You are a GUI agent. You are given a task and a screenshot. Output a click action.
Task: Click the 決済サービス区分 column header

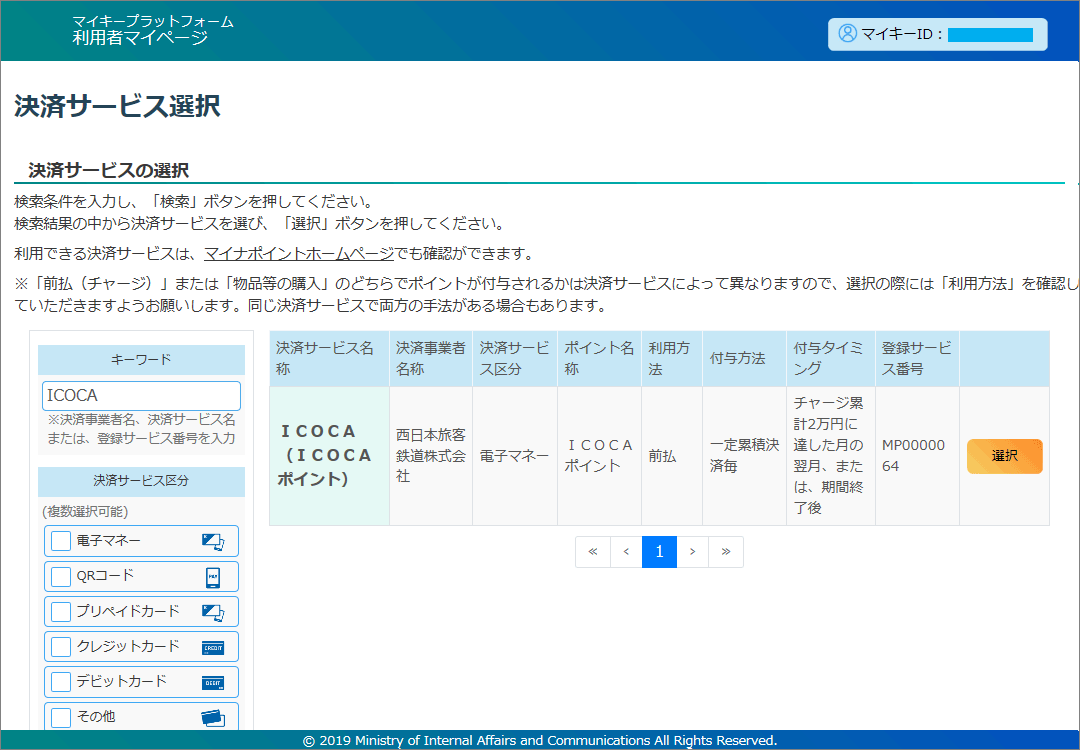[x=515, y=359]
